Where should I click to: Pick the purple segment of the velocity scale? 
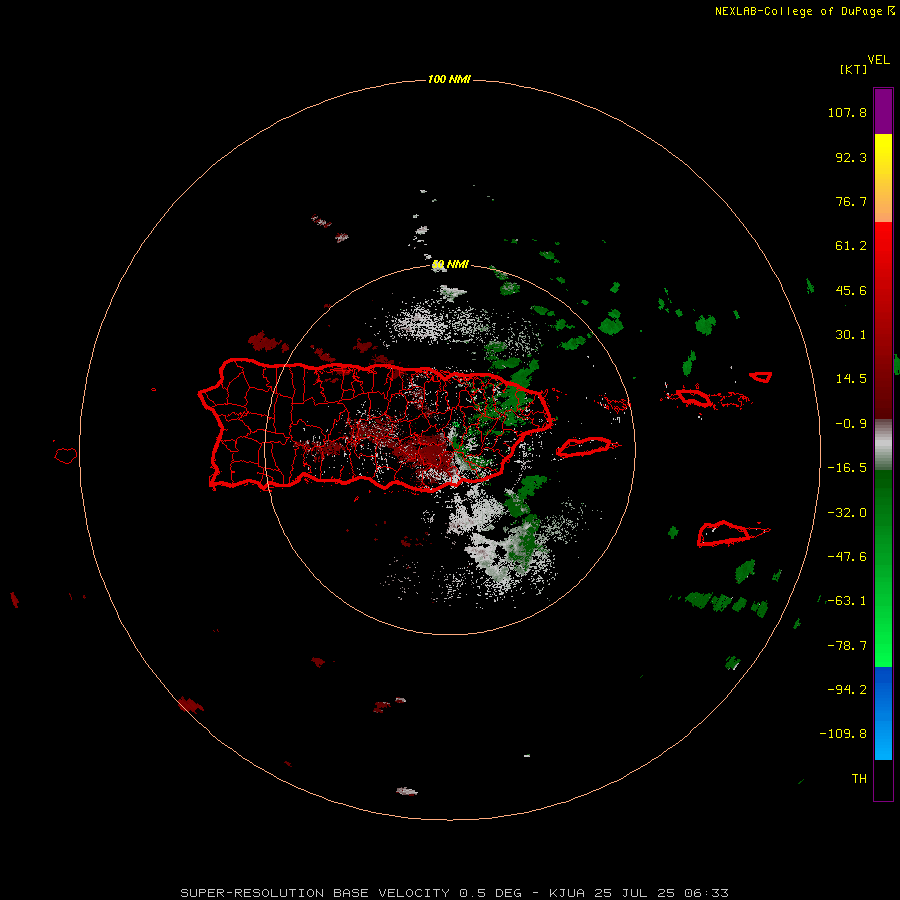point(883,111)
